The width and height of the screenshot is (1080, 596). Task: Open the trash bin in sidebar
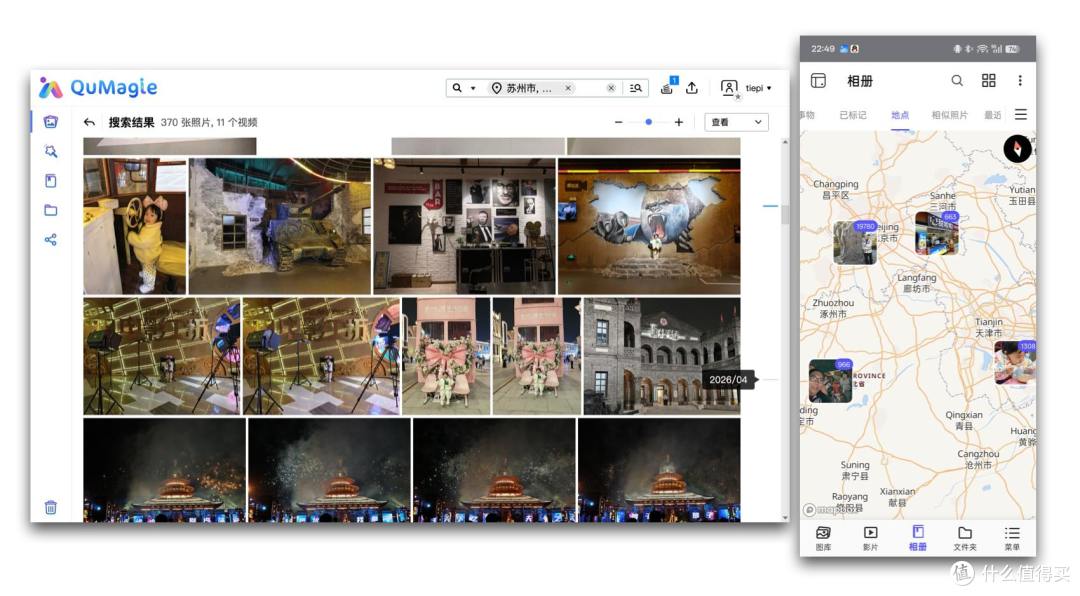tap(51, 508)
